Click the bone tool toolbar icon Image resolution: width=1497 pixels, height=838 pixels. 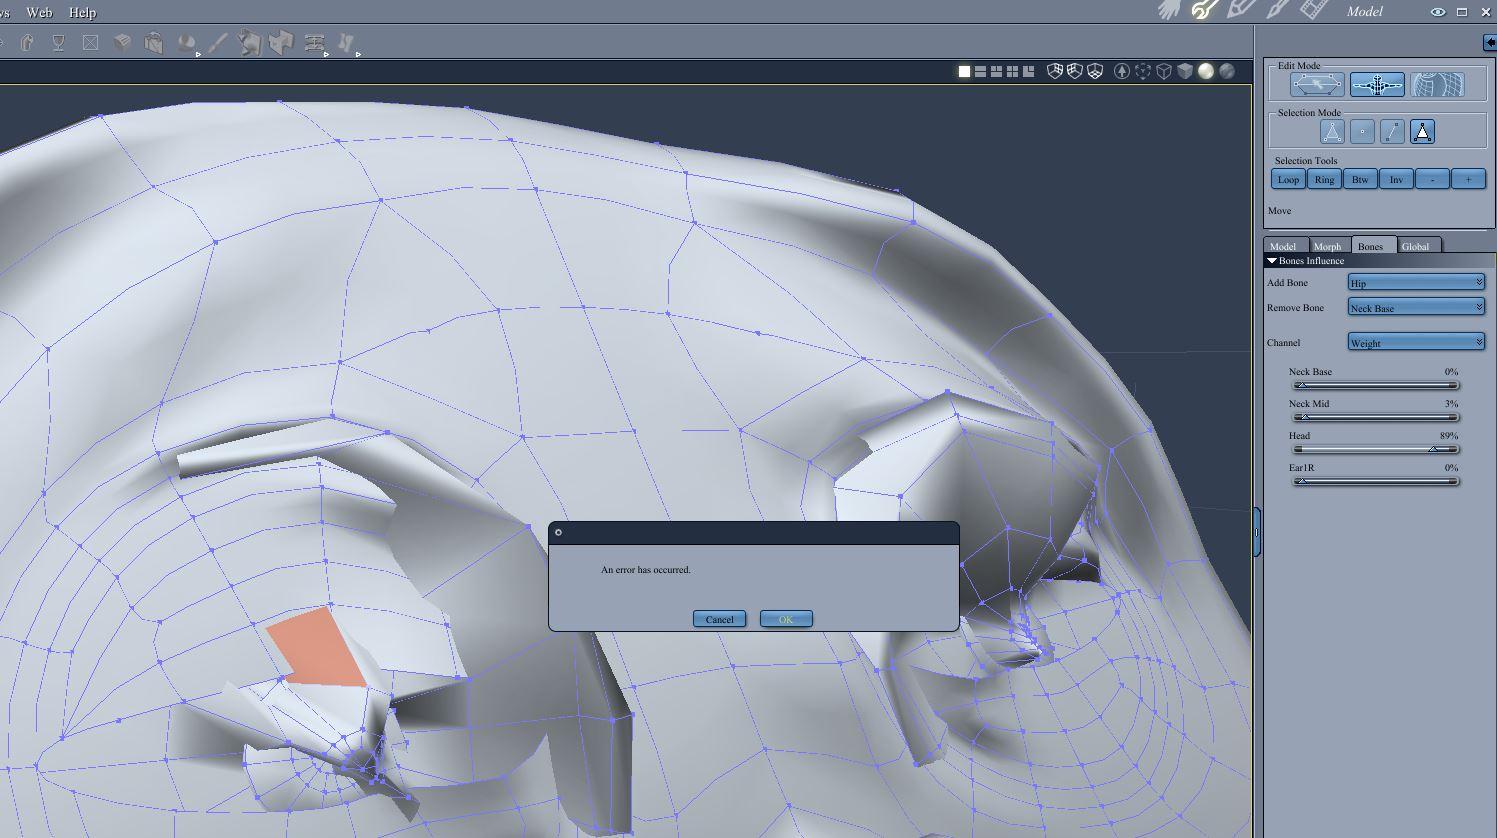click(347, 43)
